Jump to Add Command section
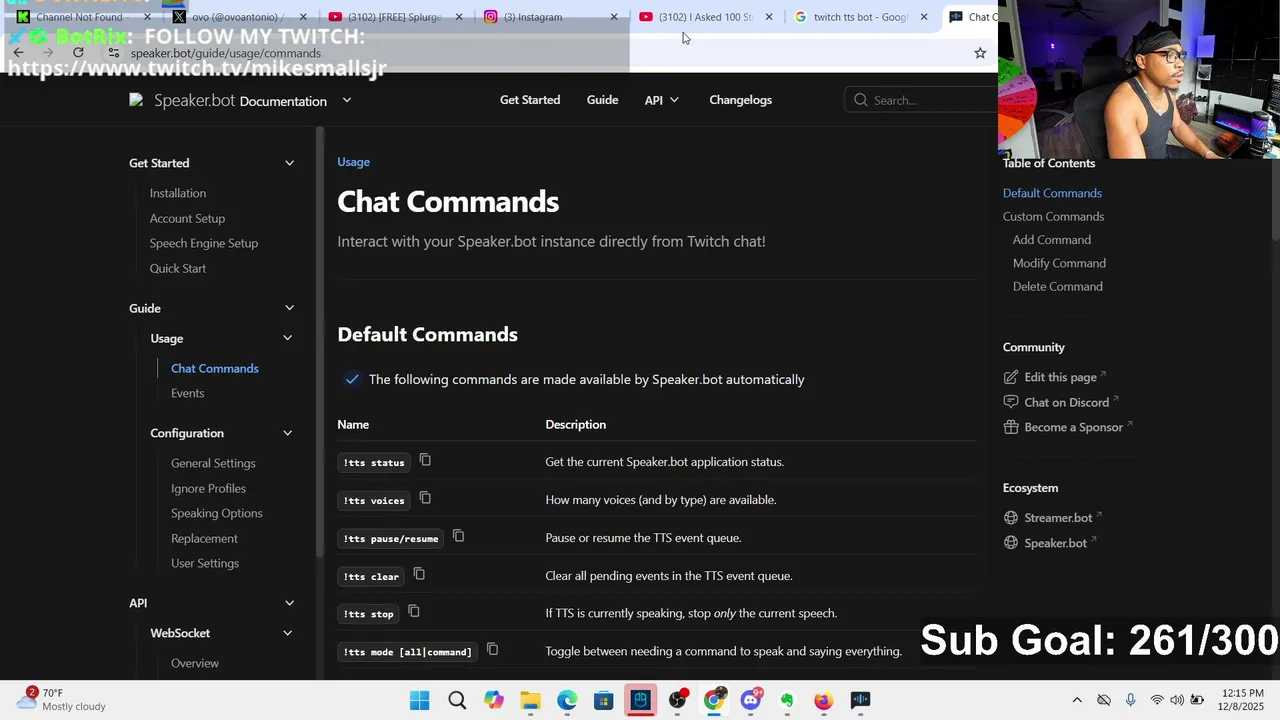 1051,240
